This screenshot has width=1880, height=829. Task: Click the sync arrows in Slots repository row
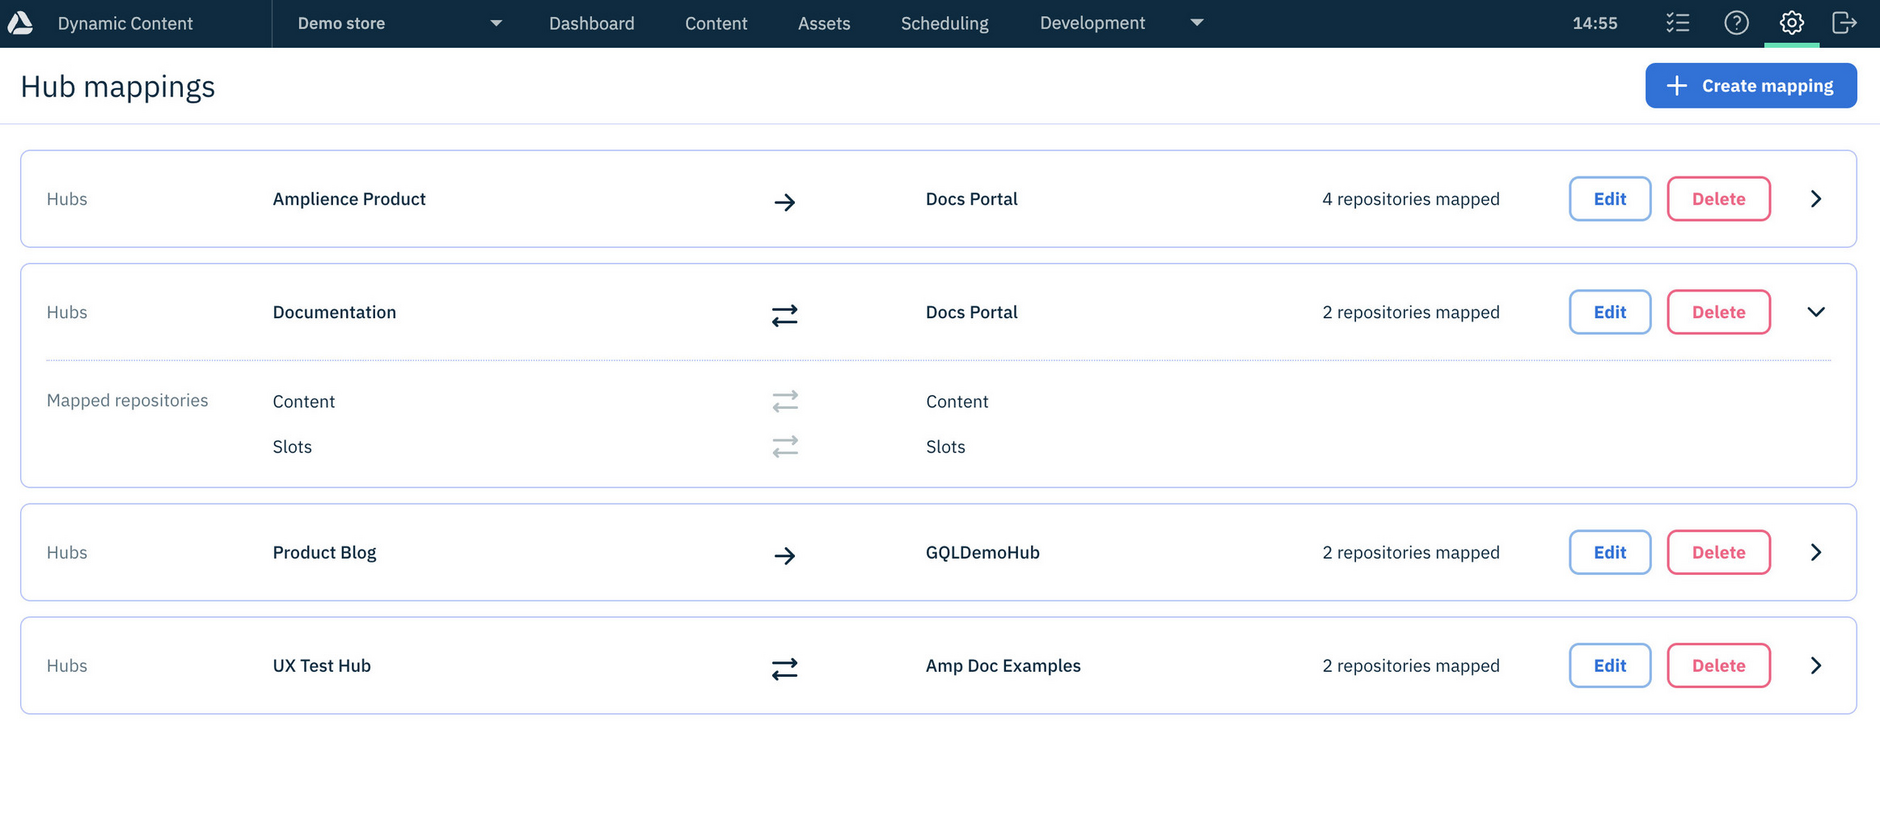785,446
